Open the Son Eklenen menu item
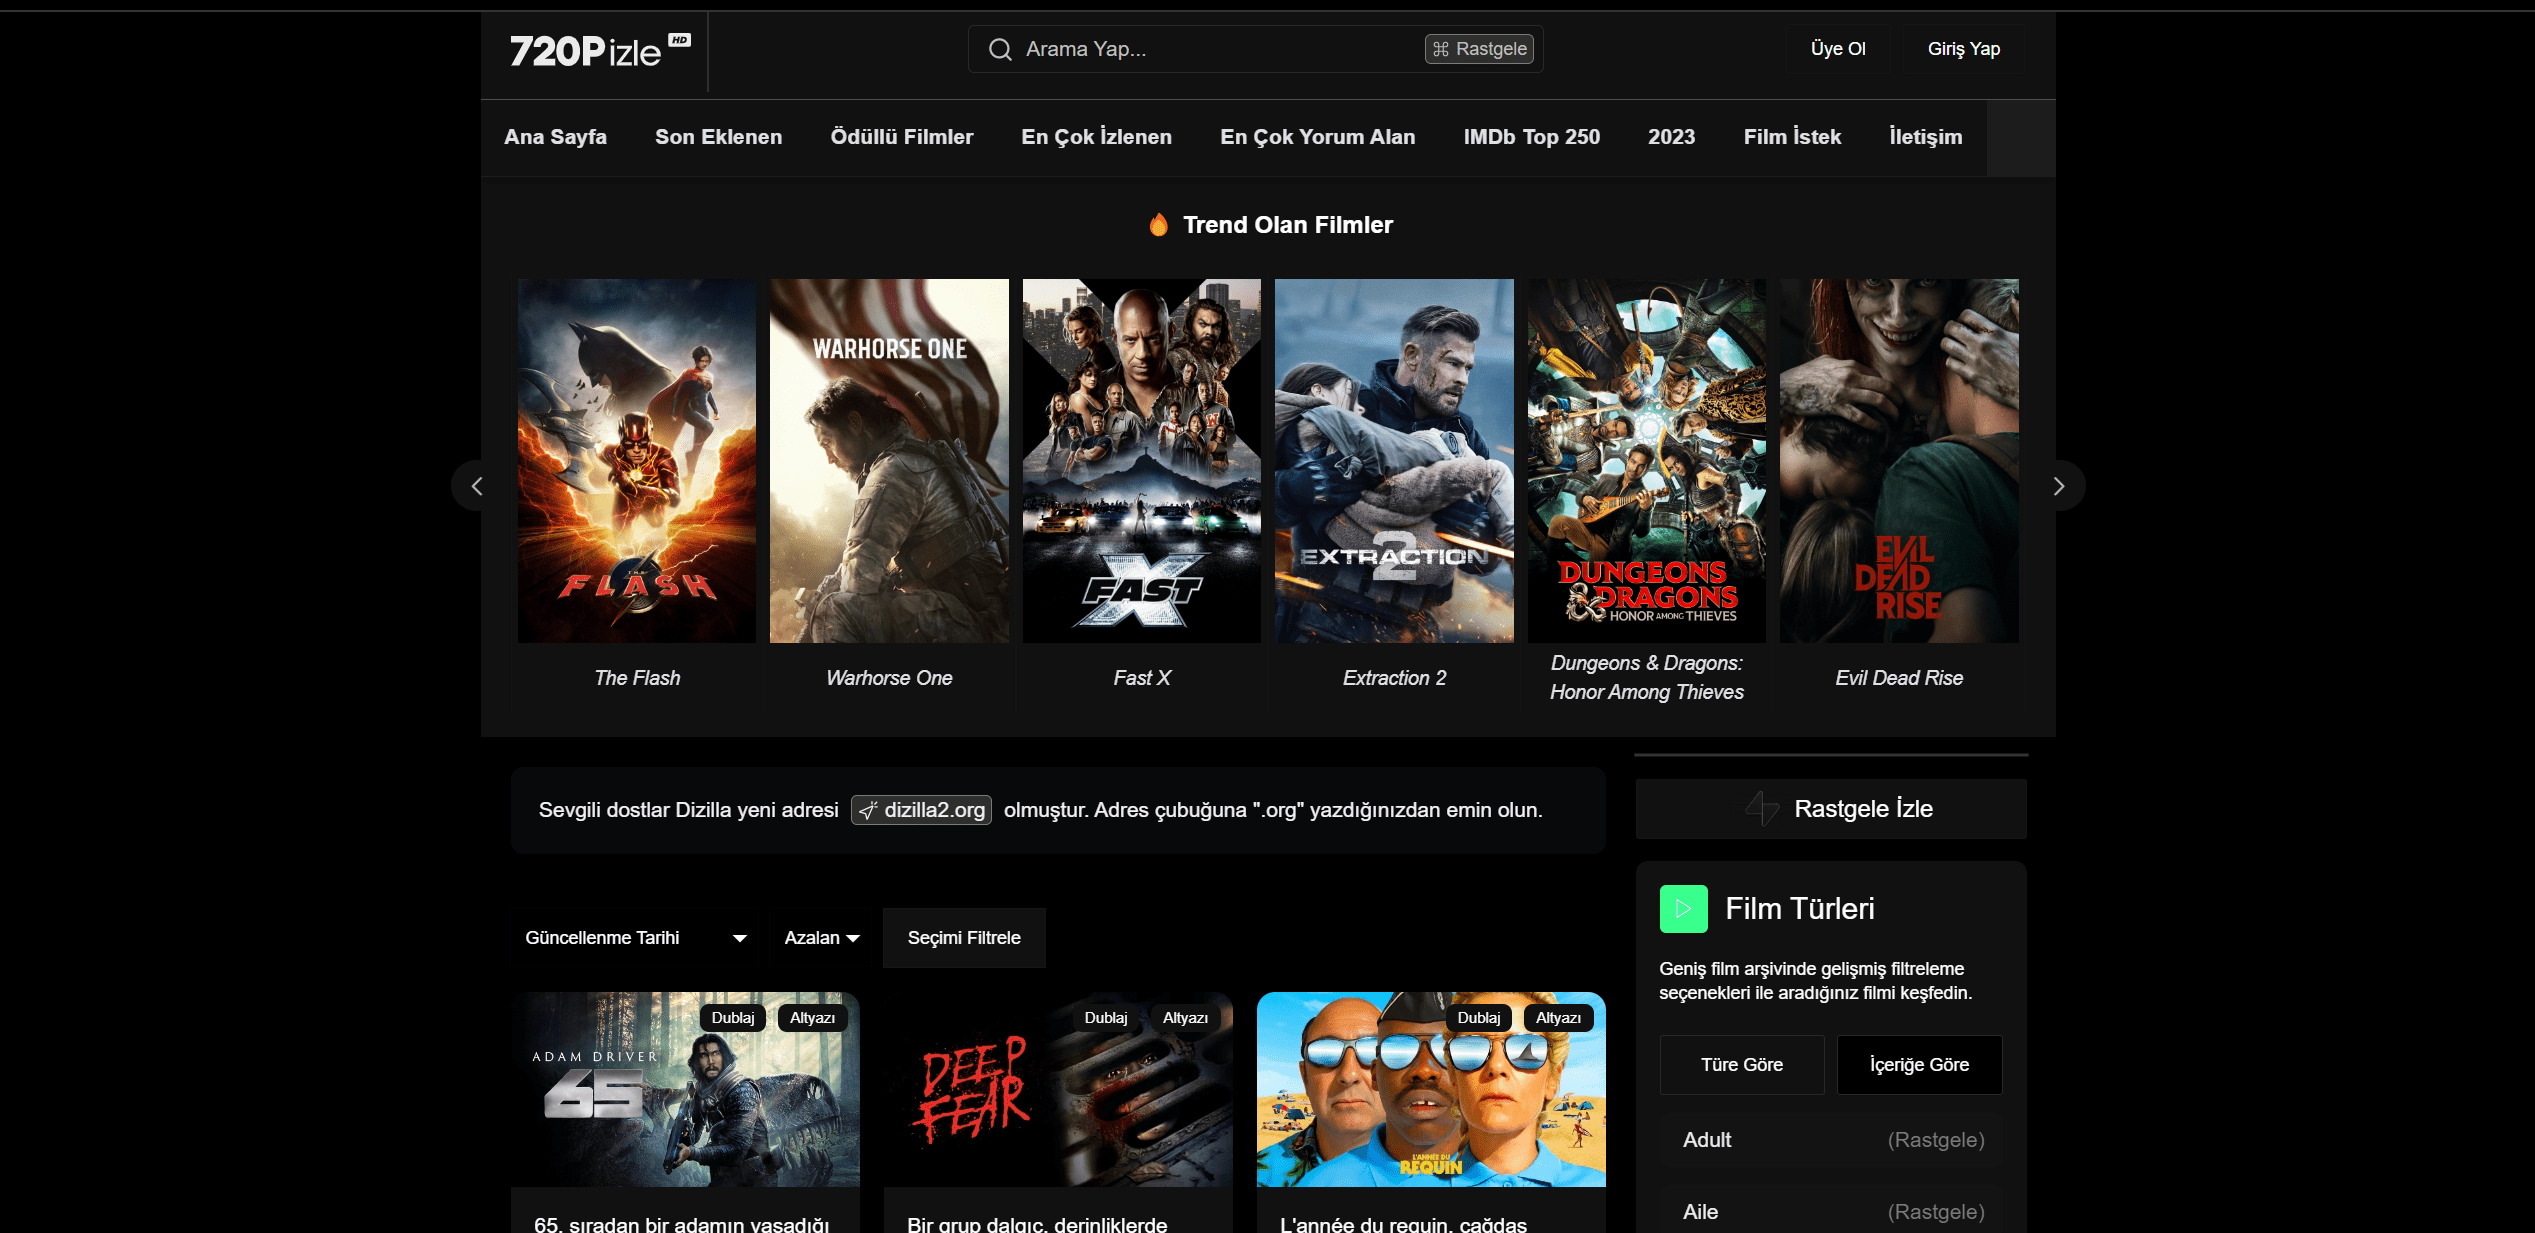This screenshot has width=2535, height=1233. pyautogui.click(x=719, y=137)
